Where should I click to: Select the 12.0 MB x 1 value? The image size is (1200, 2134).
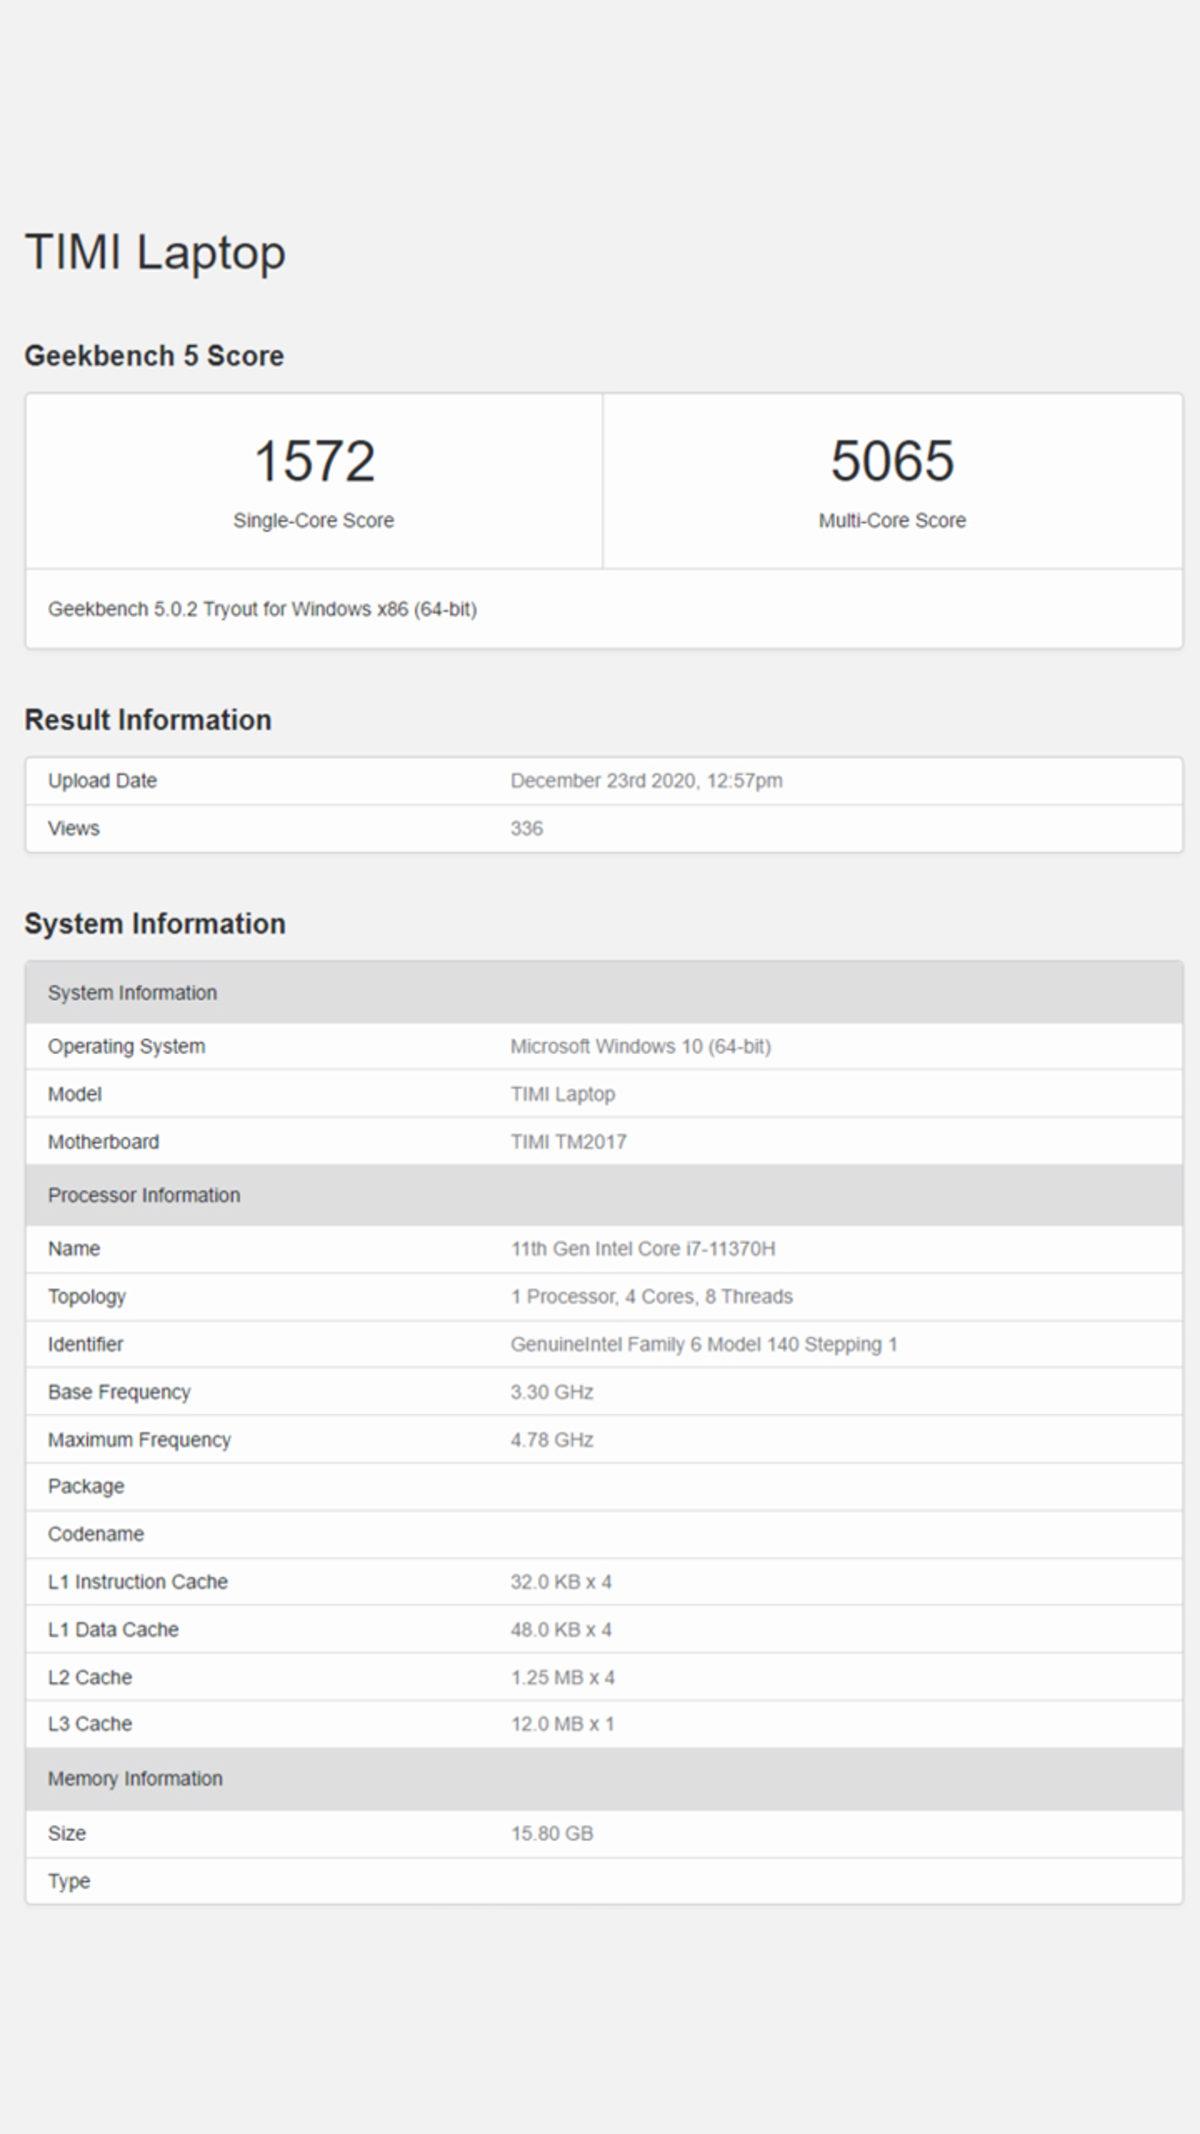click(563, 1725)
